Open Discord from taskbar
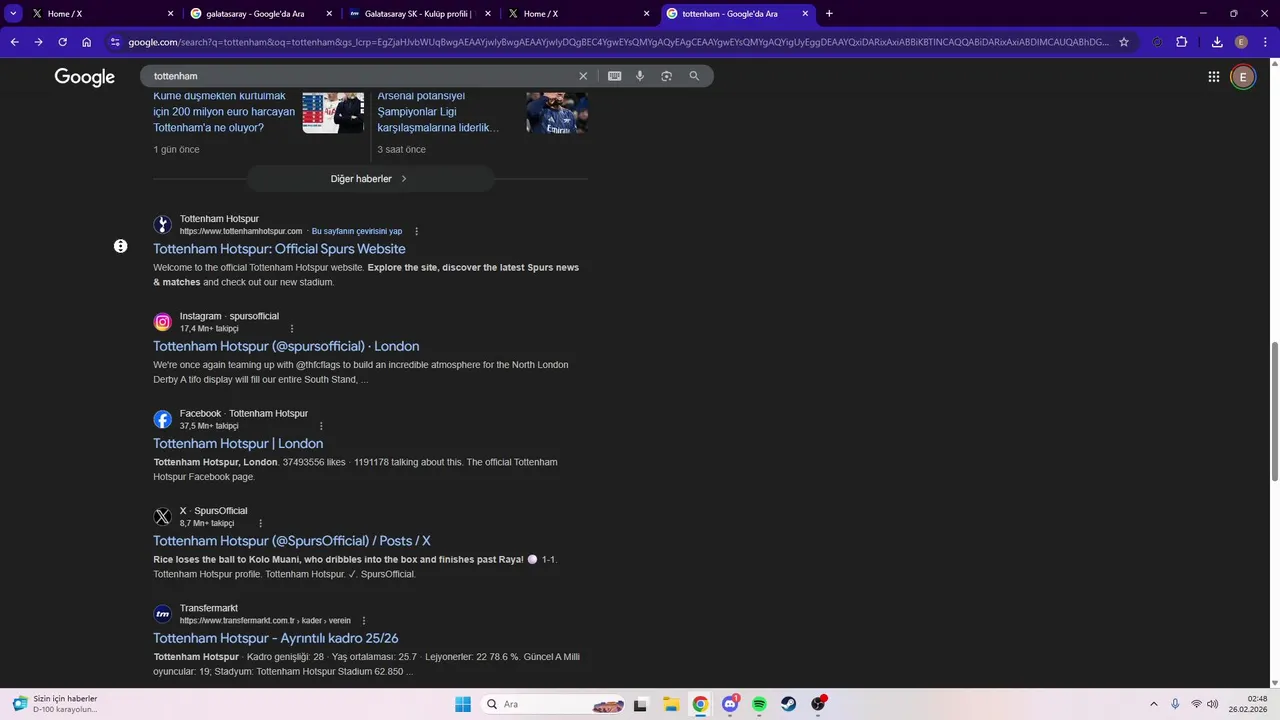Screen dimensions: 1280x720 pyautogui.click(x=730, y=704)
